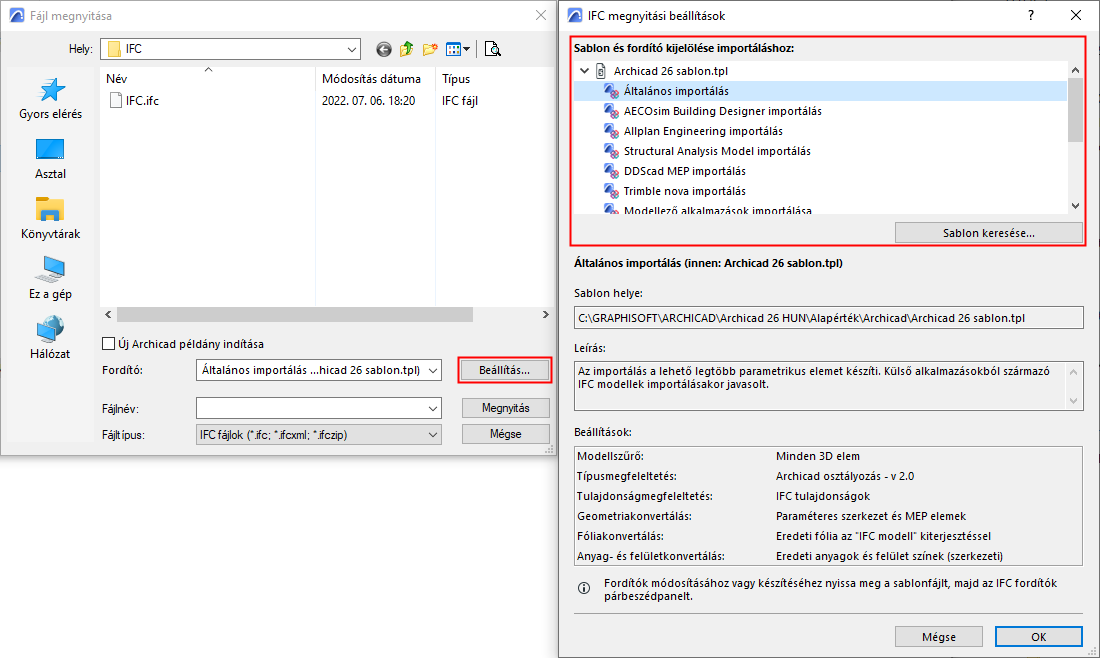Click the Fájlnév input field

310,408
